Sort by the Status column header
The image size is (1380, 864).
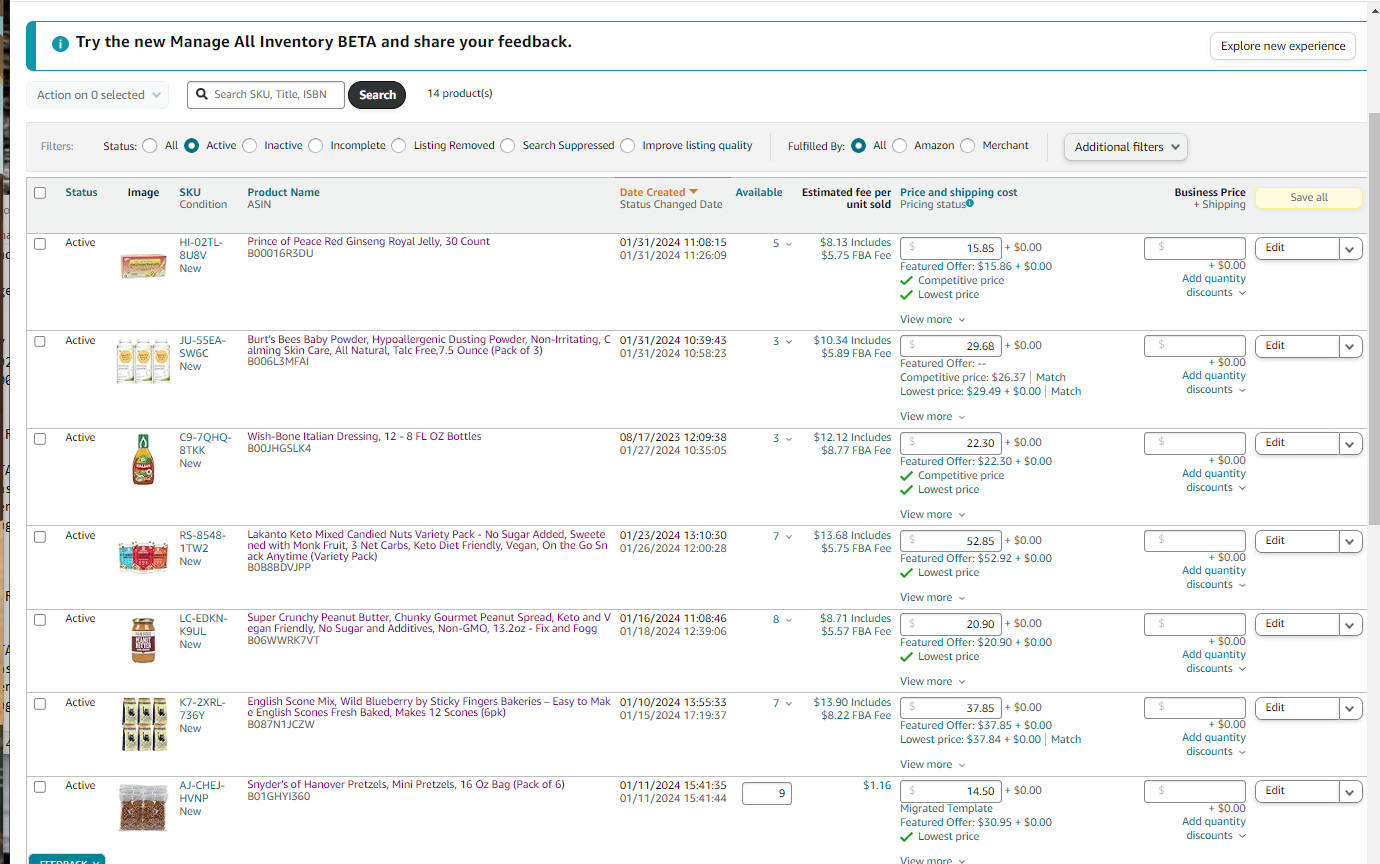(x=81, y=192)
